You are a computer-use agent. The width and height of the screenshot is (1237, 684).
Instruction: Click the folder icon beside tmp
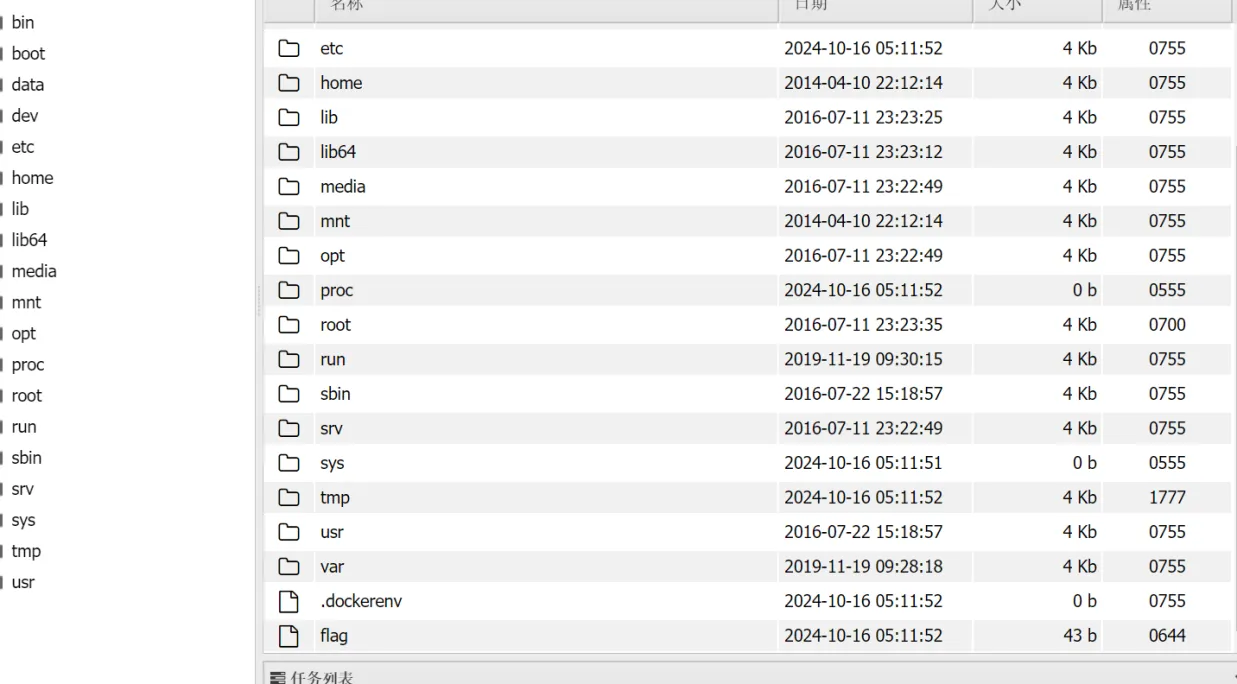click(x=289, y=497)
